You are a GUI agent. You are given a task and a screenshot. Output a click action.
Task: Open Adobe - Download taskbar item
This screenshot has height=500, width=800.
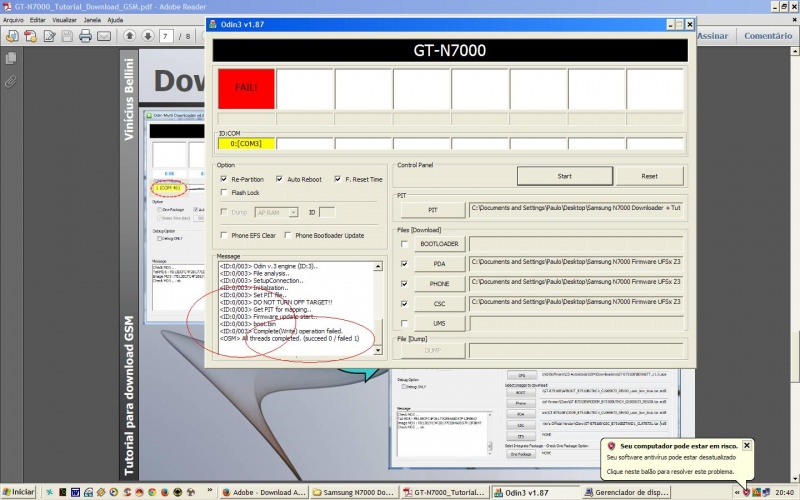[x=264, y=492]
